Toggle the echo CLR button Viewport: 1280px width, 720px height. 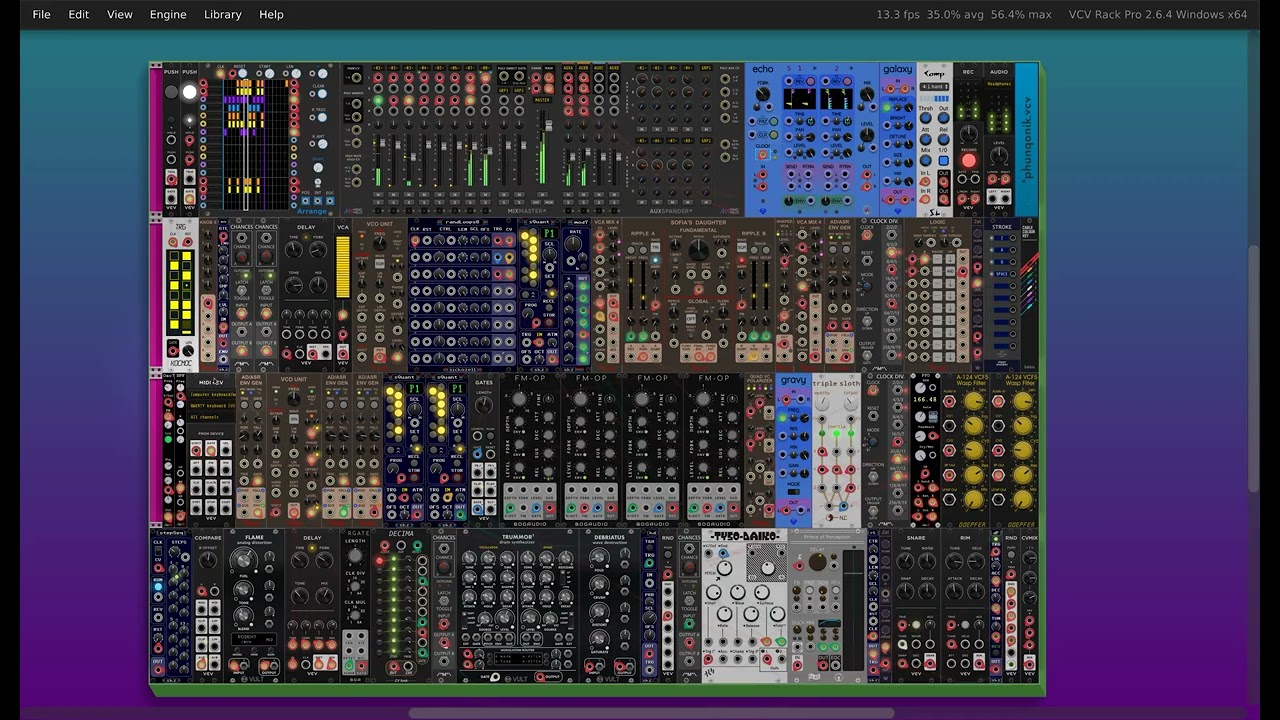coord(774,135)
